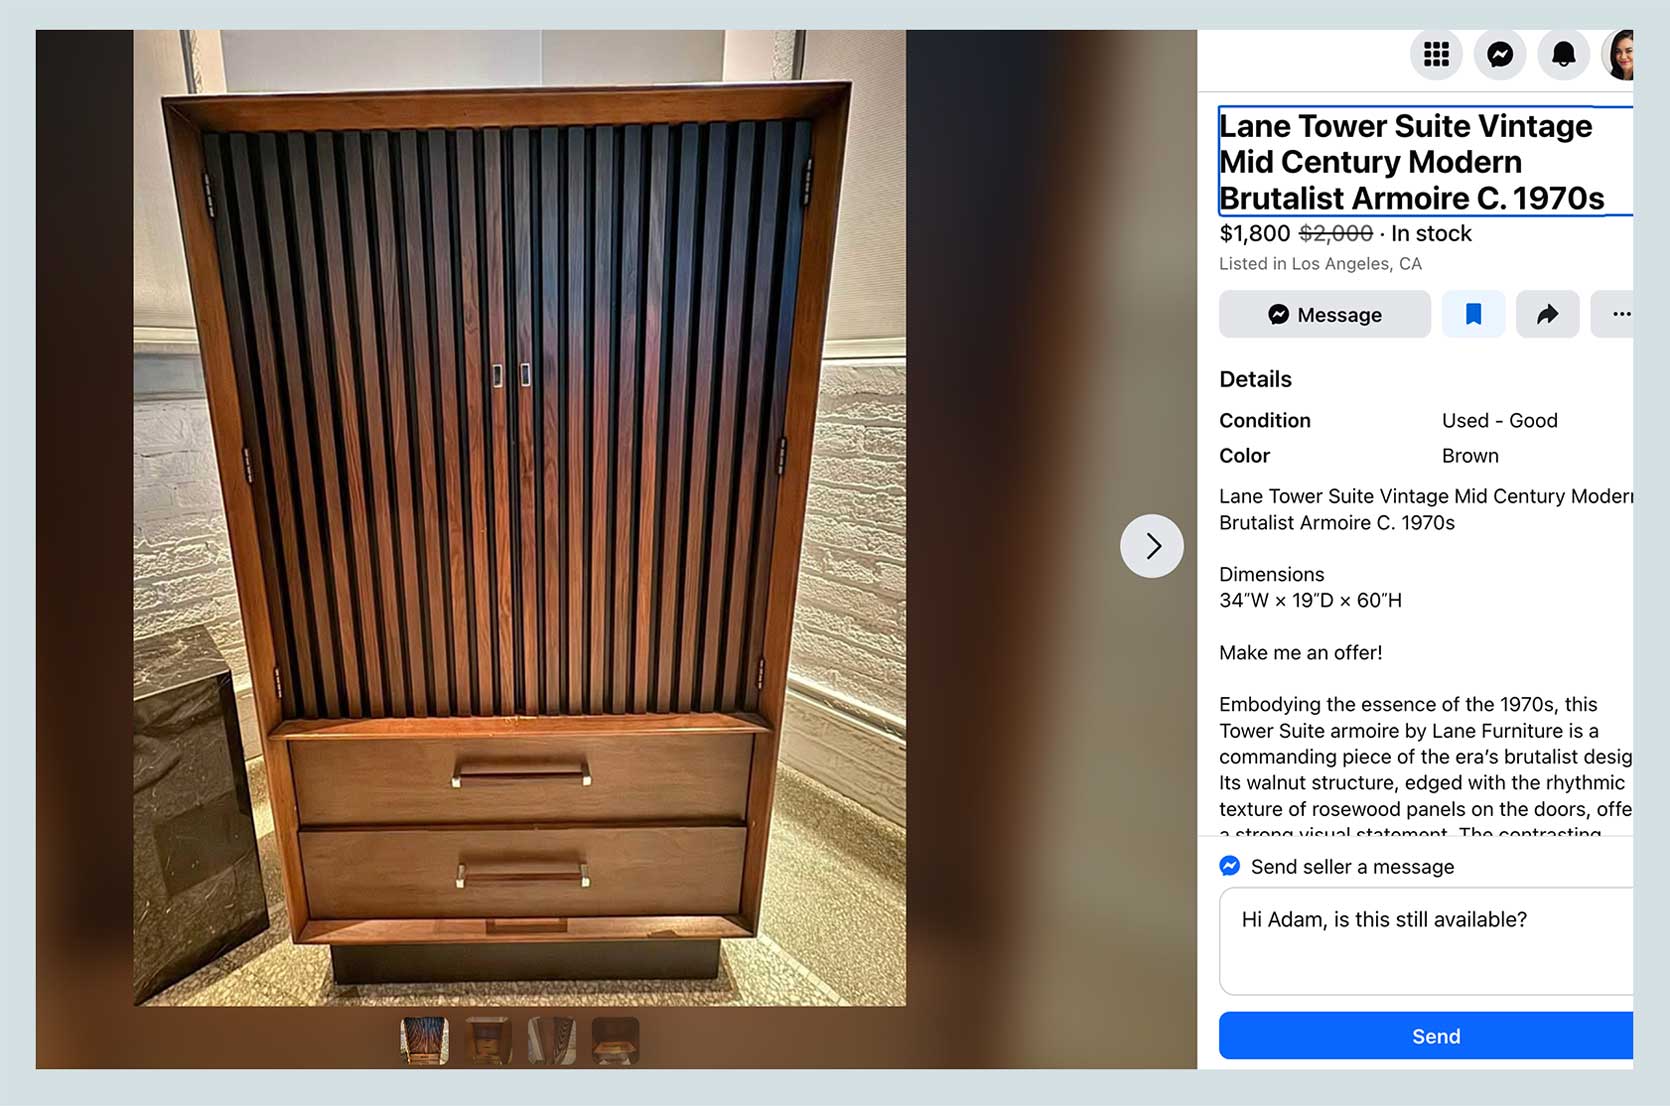Image resolution: width=1670 pixels, height=1106 pixels.
Task: Click the Listed in Los Angeles, CA location
Action: point(1320,264)
